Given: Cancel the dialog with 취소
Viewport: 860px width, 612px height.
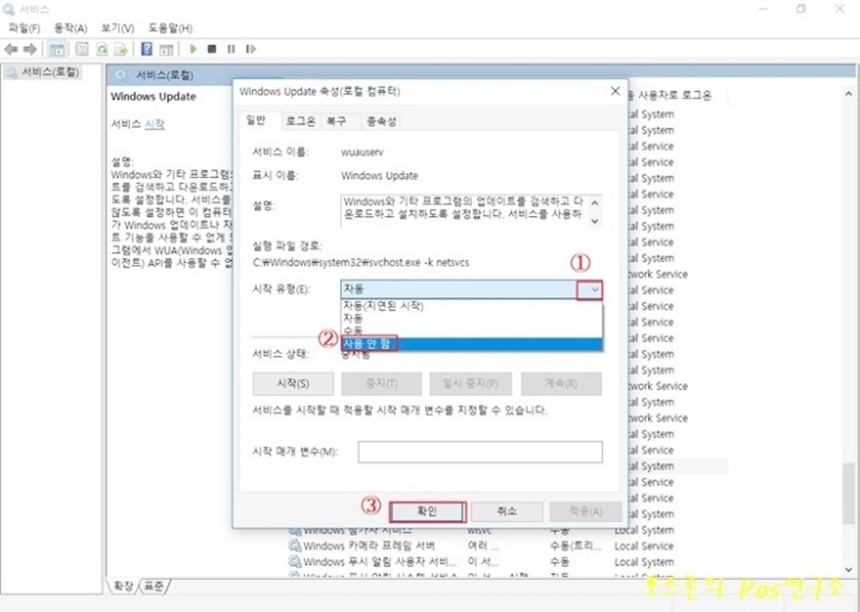Looking at the screenshot, I should (507, 512).
